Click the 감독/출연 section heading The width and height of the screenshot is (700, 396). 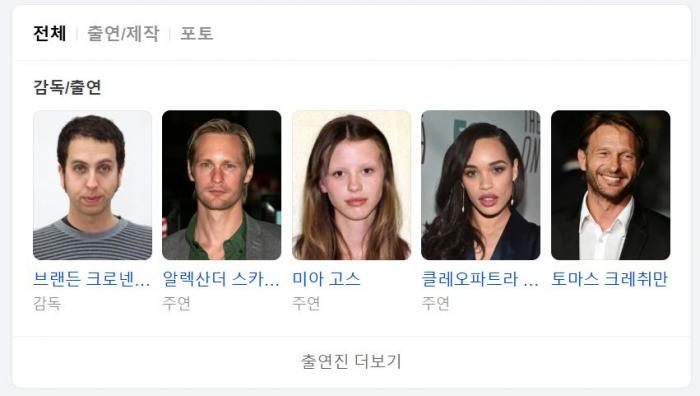(67, 87)
